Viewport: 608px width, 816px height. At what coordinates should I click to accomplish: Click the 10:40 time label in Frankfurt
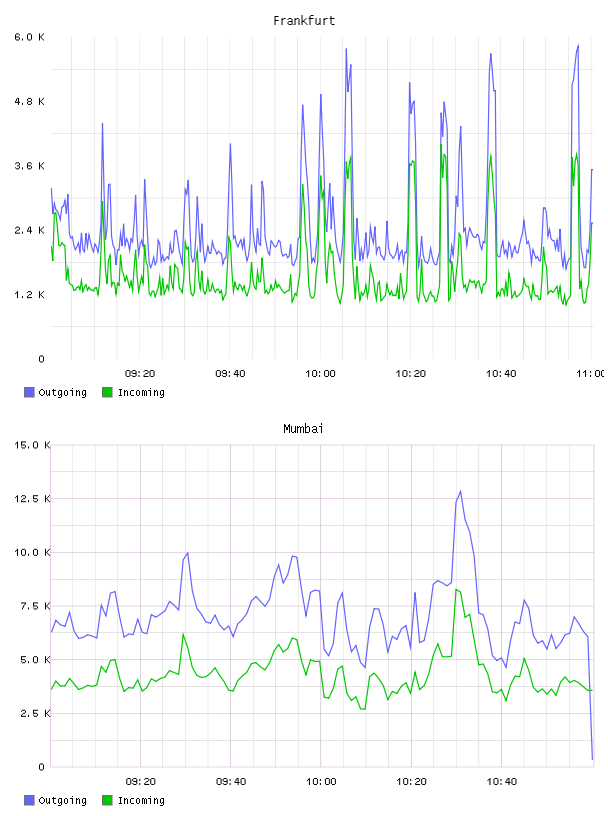click(x=501, y=374)
